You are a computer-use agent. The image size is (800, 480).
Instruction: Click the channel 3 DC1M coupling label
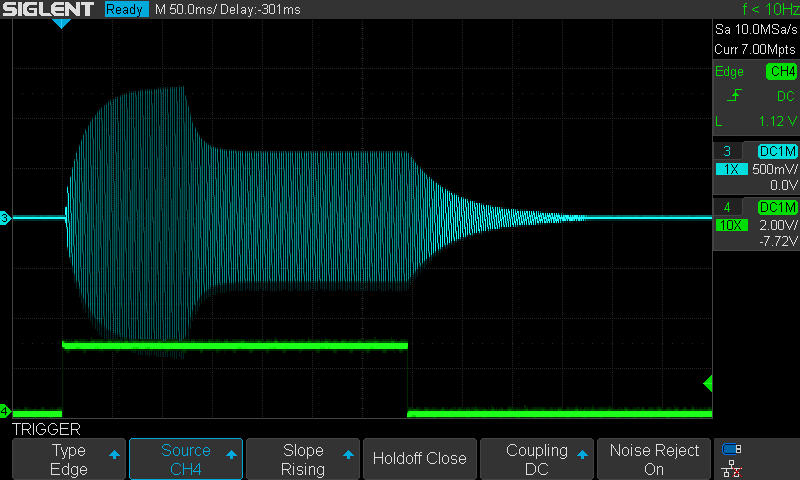pos(777,151)
